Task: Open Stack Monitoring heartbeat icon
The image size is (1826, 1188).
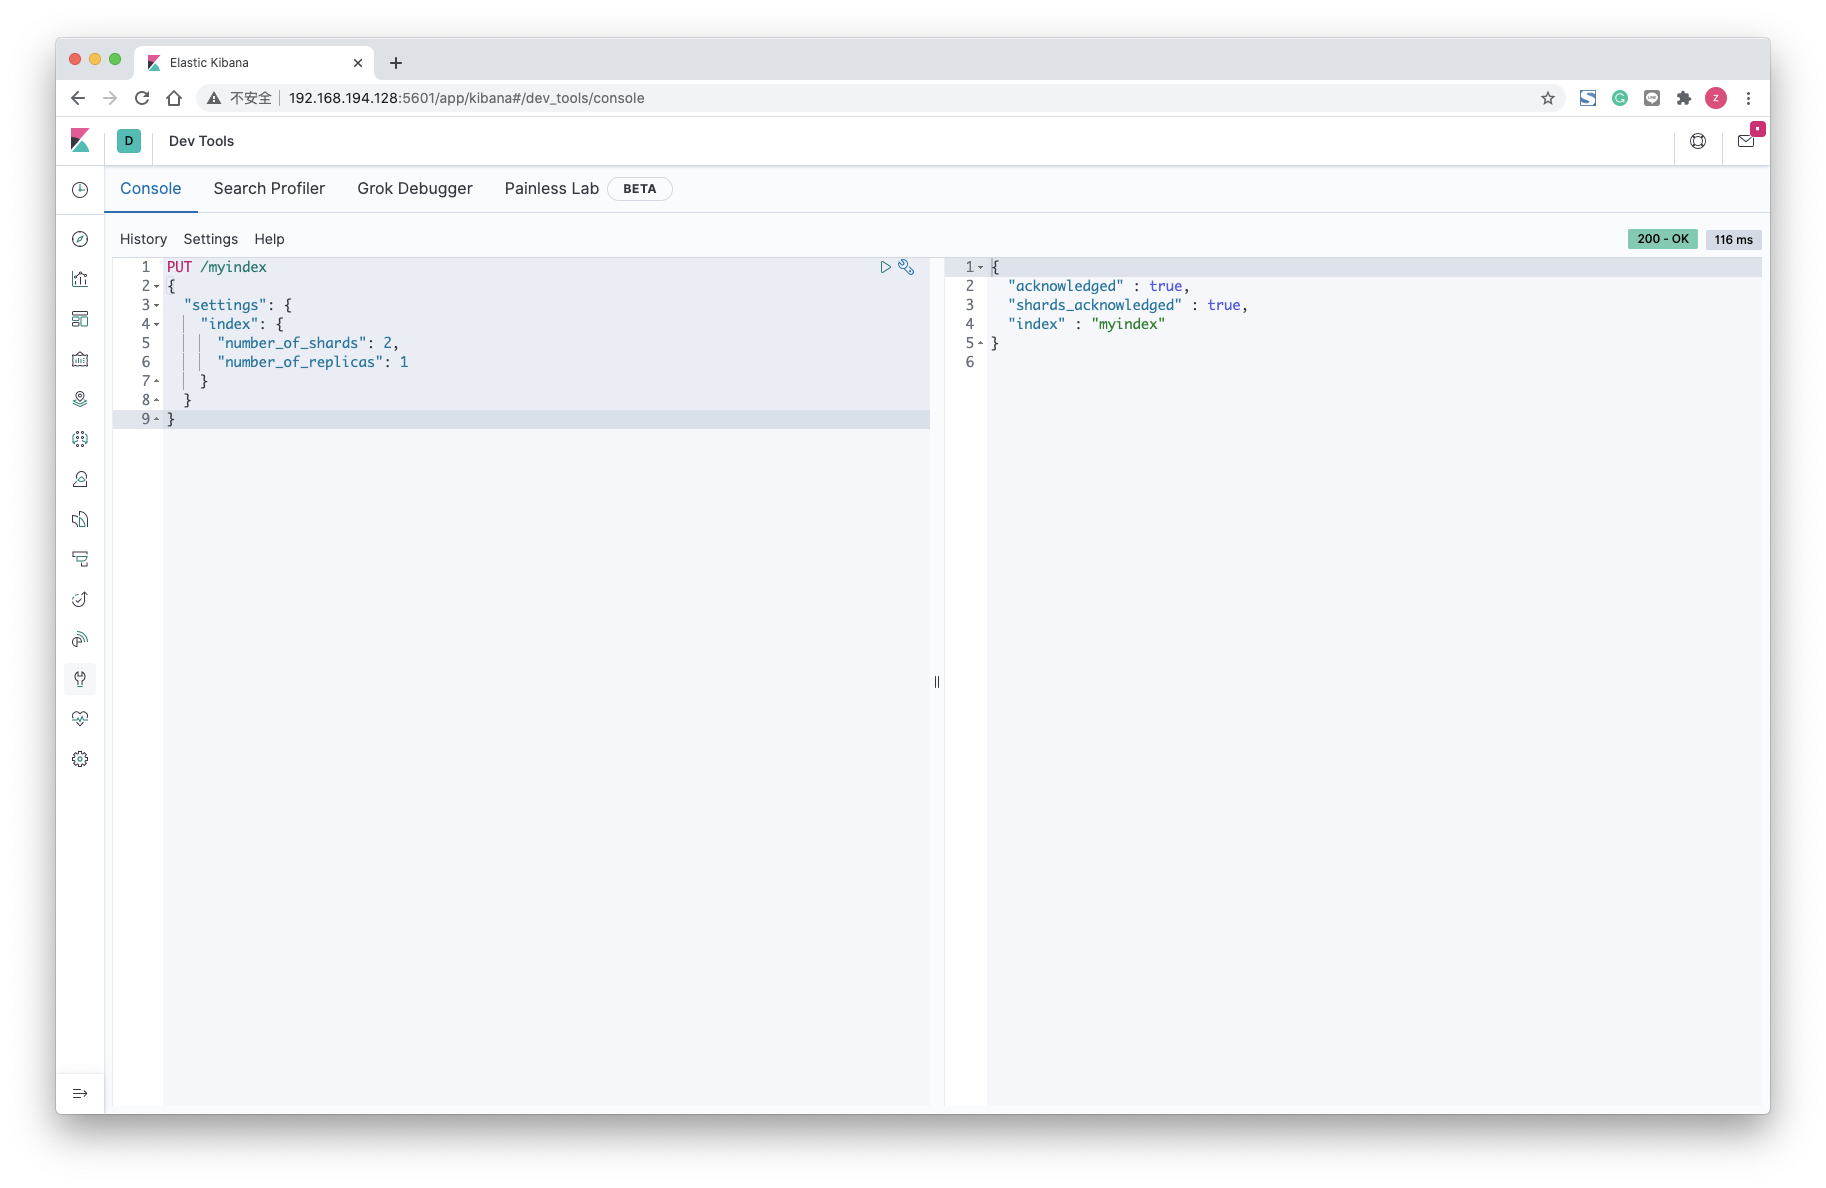Action: coord(80,719)
